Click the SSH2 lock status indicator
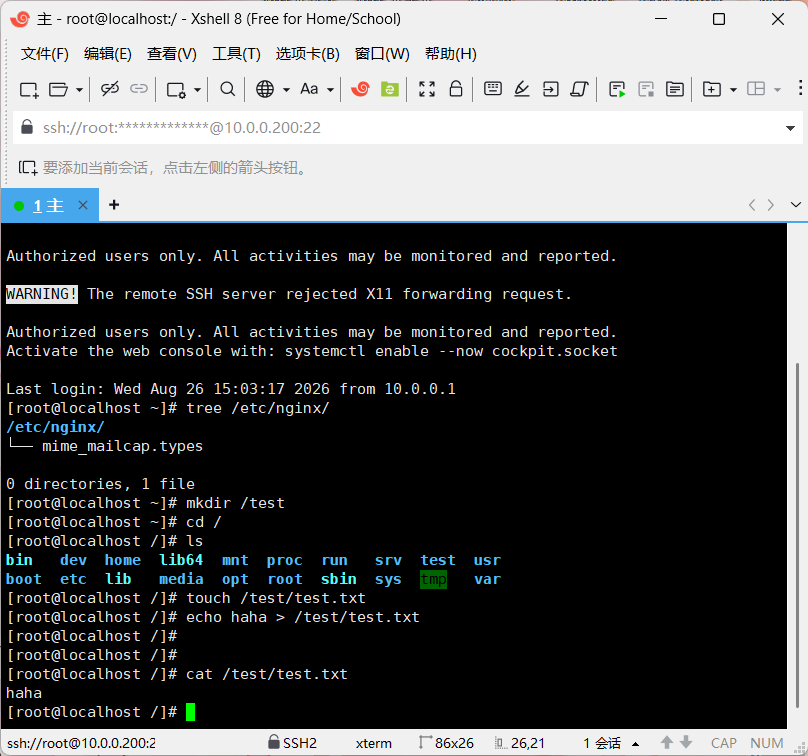808x756 pixels. [x=292, y=743]
